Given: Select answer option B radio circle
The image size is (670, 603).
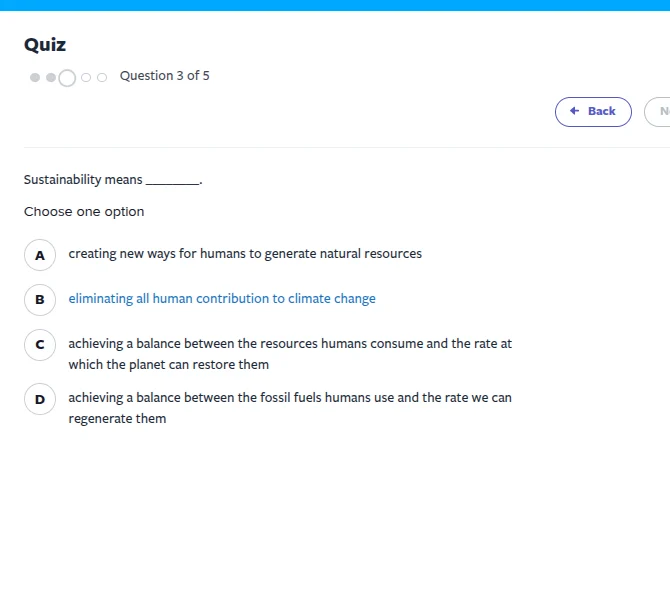Looking at the screenshot, I should [40, 299].
